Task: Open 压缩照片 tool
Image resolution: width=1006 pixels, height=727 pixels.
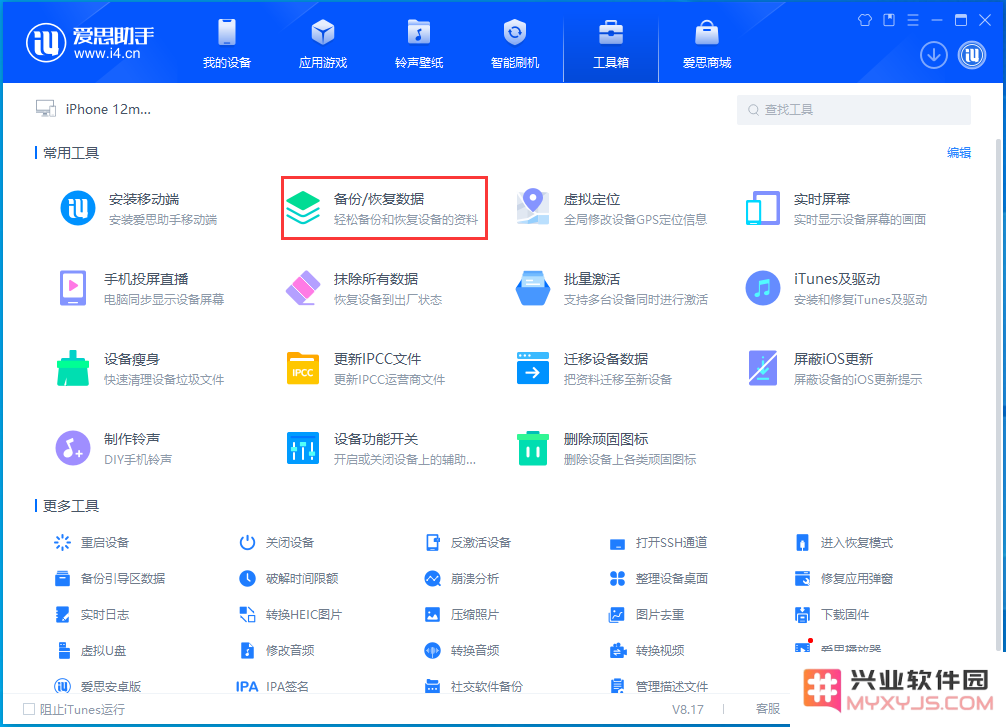Action: pos(462,615)
